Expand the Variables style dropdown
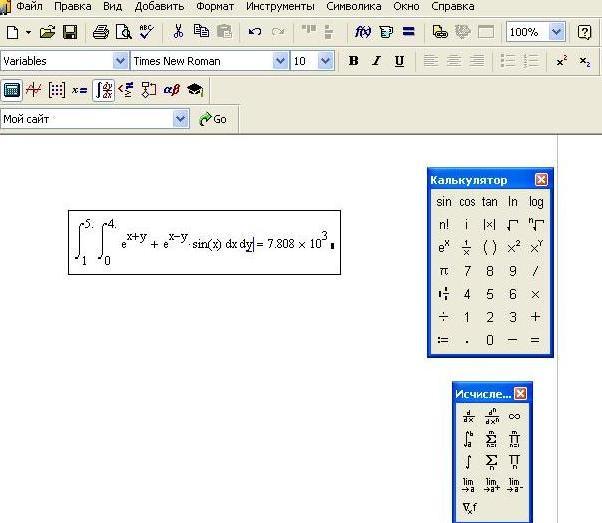This screenshot has width=602, height=523. (121, 61)
